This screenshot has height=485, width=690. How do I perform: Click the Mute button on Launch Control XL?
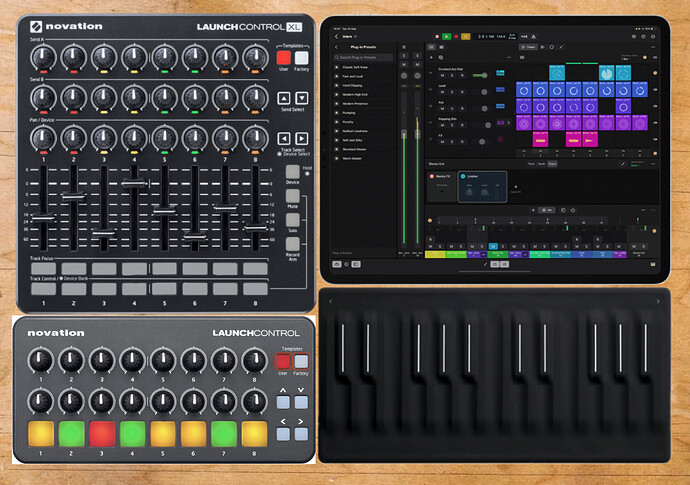tap(293, 196)
